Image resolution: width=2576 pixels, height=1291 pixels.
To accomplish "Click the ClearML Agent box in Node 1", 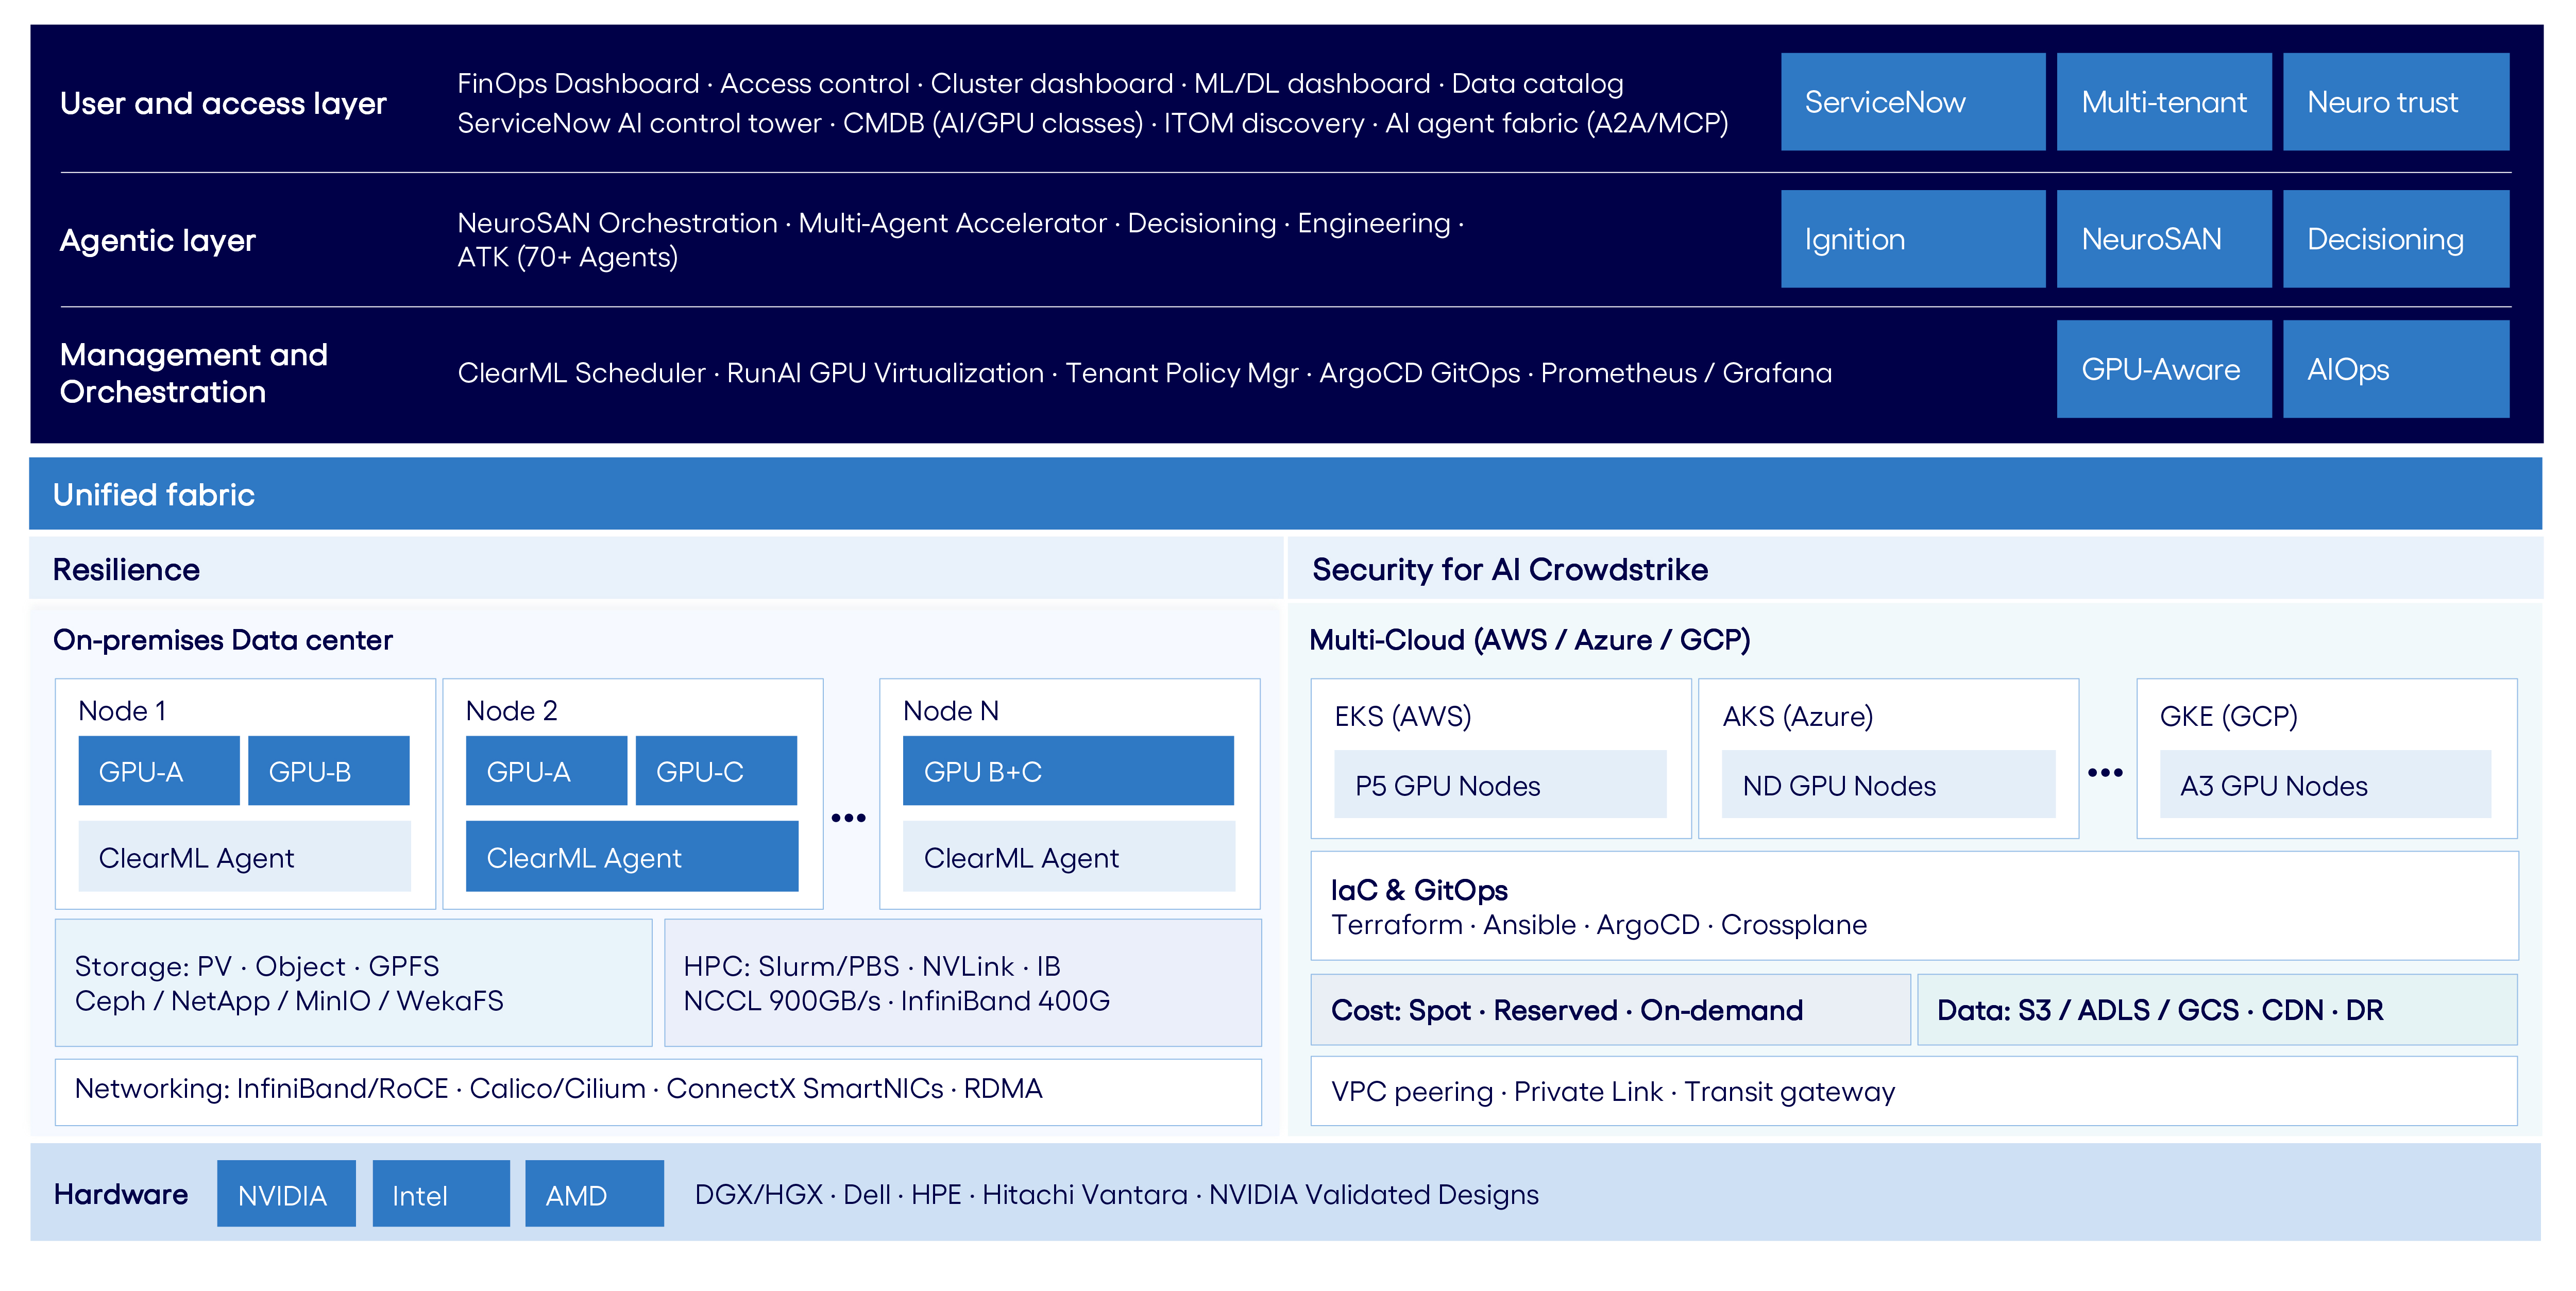I will click(x=245, y=857).
